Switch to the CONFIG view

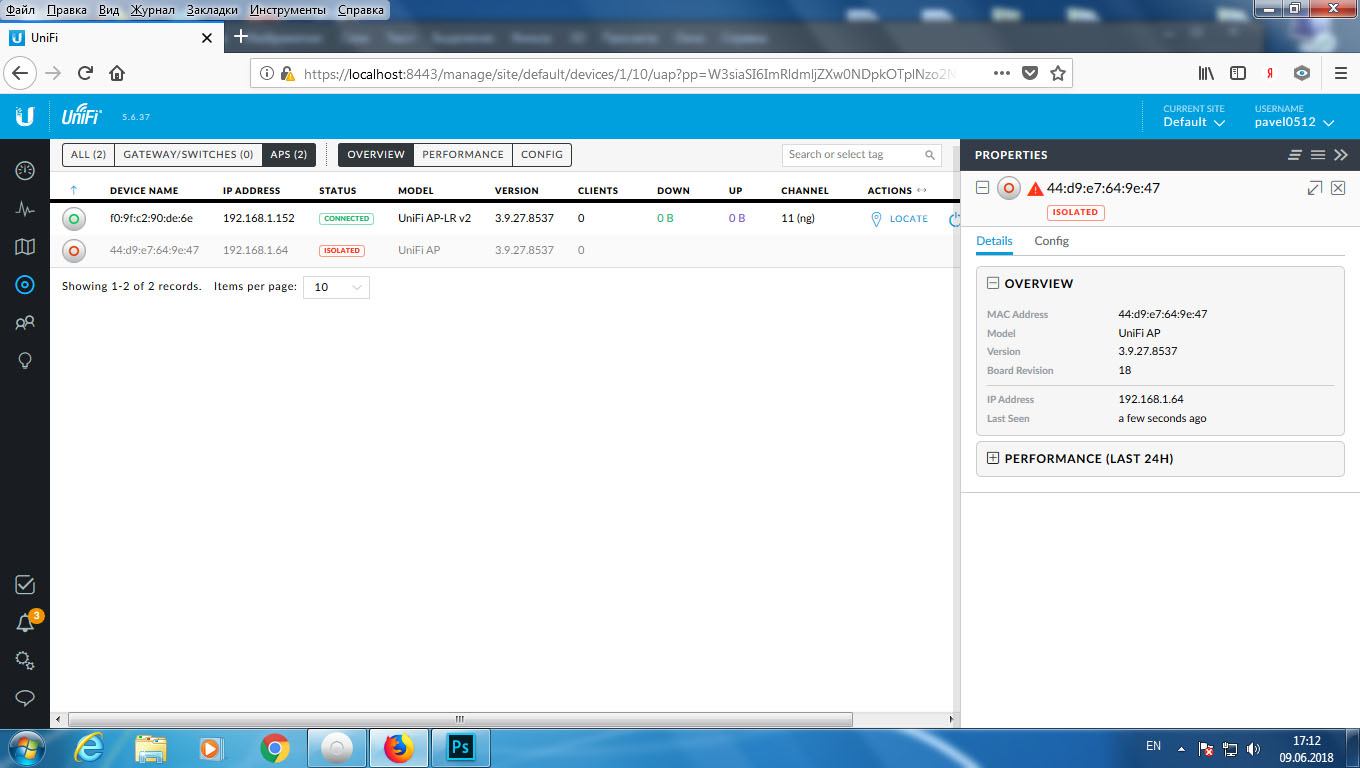(x=542, y=155)
